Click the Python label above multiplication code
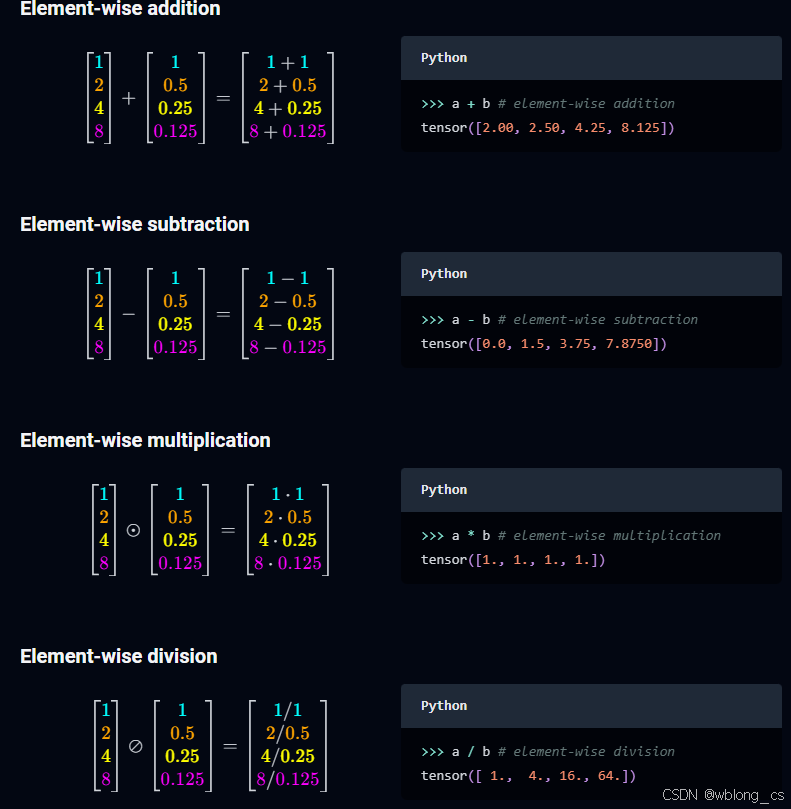 tap(444, 490)
